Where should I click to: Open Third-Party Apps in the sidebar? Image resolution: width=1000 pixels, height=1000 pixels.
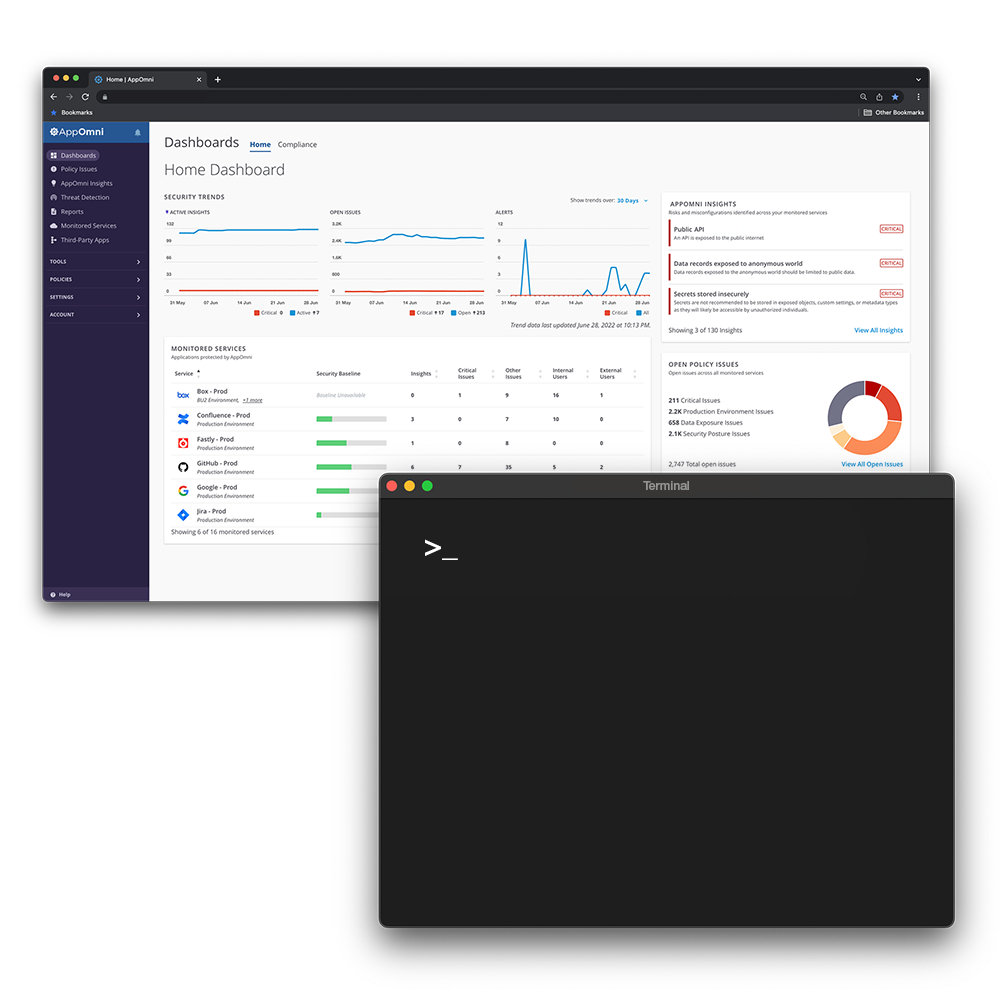pos(84,240)
